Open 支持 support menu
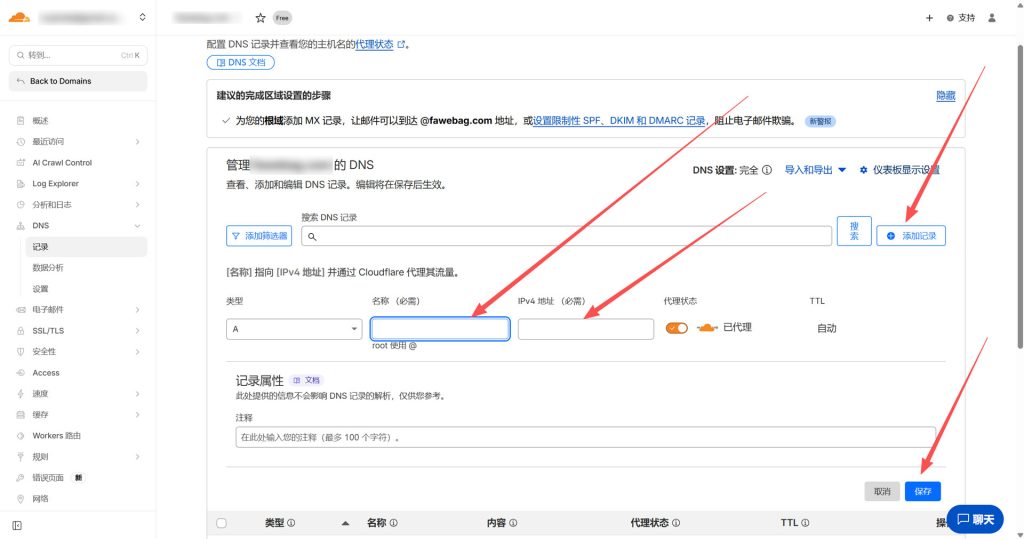 point(961,18)
